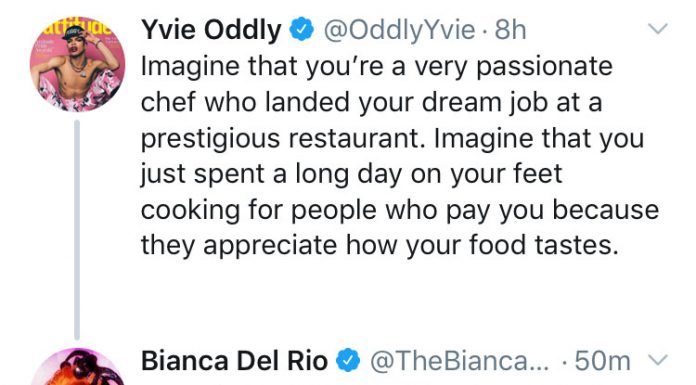Click the verified badge beside Yvie Oddly
This screenshot has width=696, height=385.
point(302,29)
